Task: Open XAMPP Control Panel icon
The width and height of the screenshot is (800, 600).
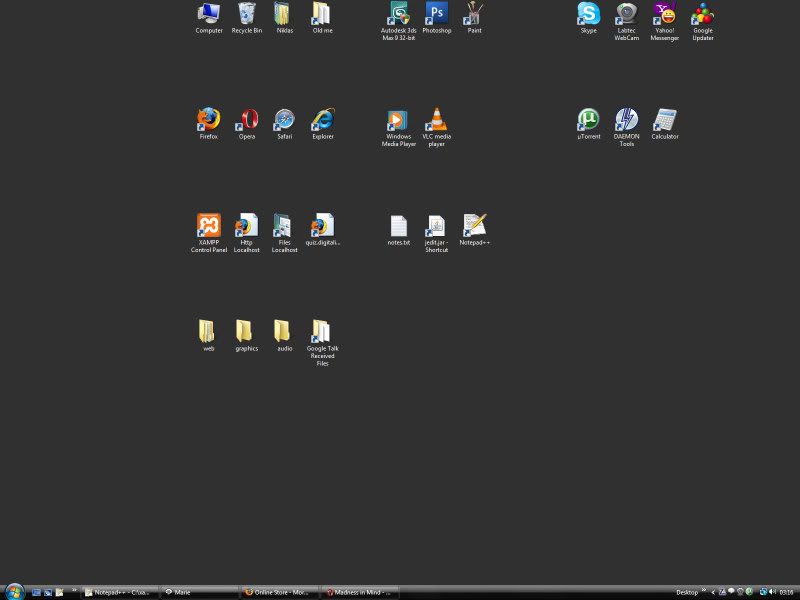Action: click(x=208, y=226)
